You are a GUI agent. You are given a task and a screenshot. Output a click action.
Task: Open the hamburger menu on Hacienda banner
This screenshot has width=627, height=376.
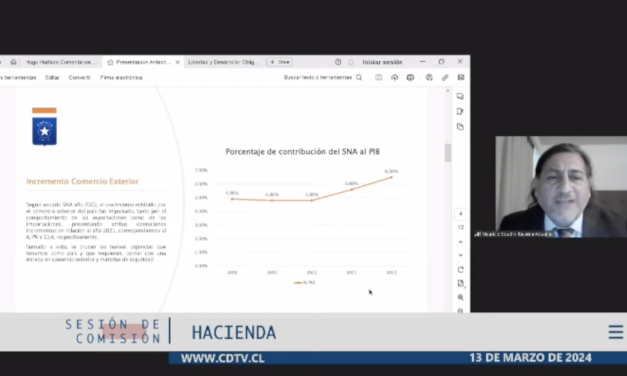[616, 332]
